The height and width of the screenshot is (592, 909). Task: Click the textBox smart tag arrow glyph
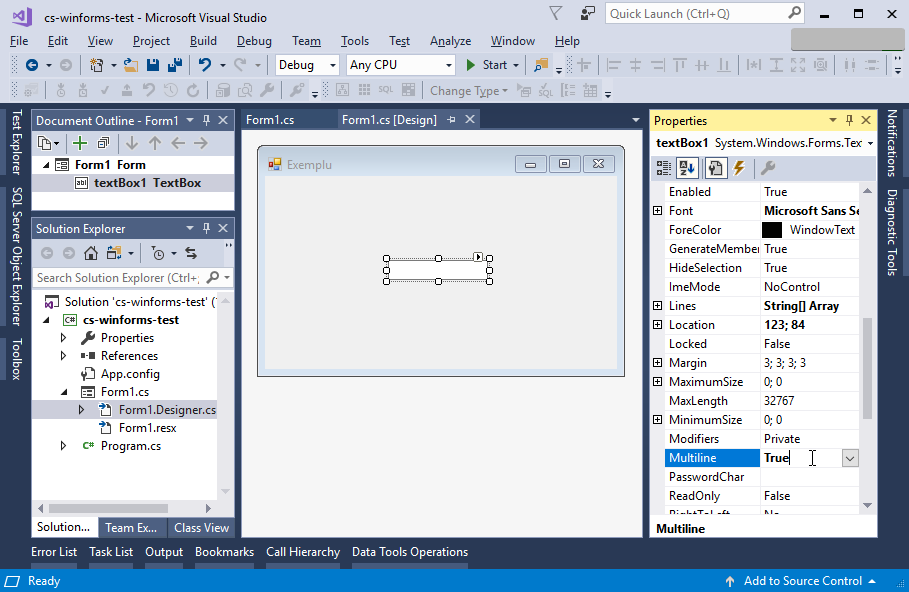(x=478, y=257)
